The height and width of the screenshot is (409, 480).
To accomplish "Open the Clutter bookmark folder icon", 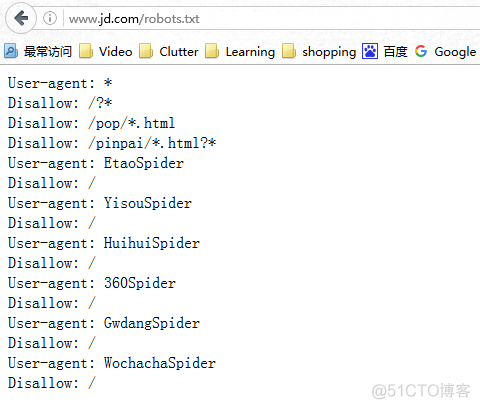I will coord(146,51).
